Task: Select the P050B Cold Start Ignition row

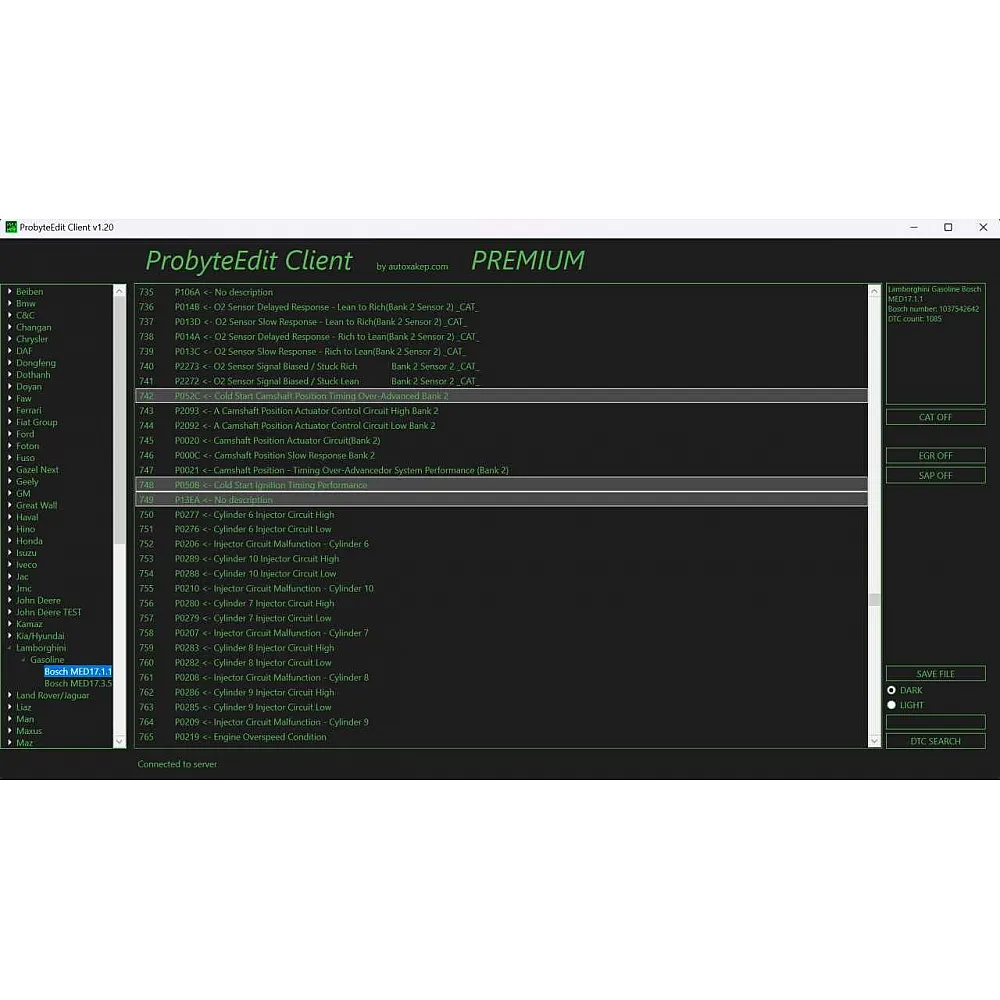Action: (500, 485)
